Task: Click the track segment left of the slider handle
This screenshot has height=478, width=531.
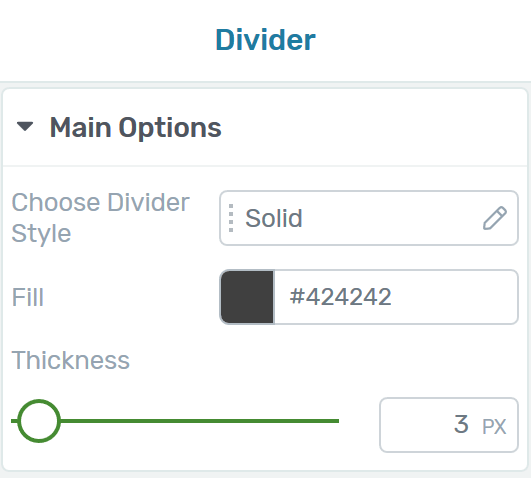Action: pyautogui.click(x=14, y=421)
